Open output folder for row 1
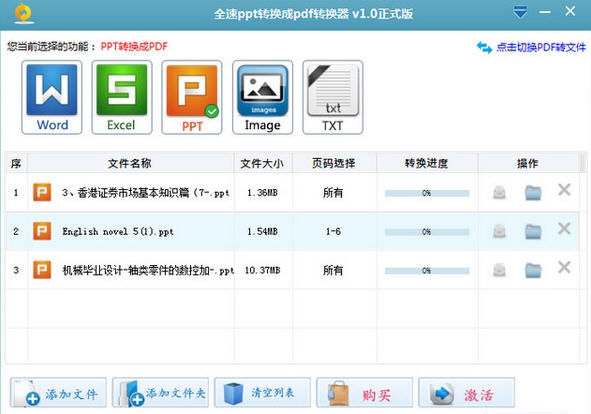This screenshot has height=414, width=591. [x=533, y=193]
